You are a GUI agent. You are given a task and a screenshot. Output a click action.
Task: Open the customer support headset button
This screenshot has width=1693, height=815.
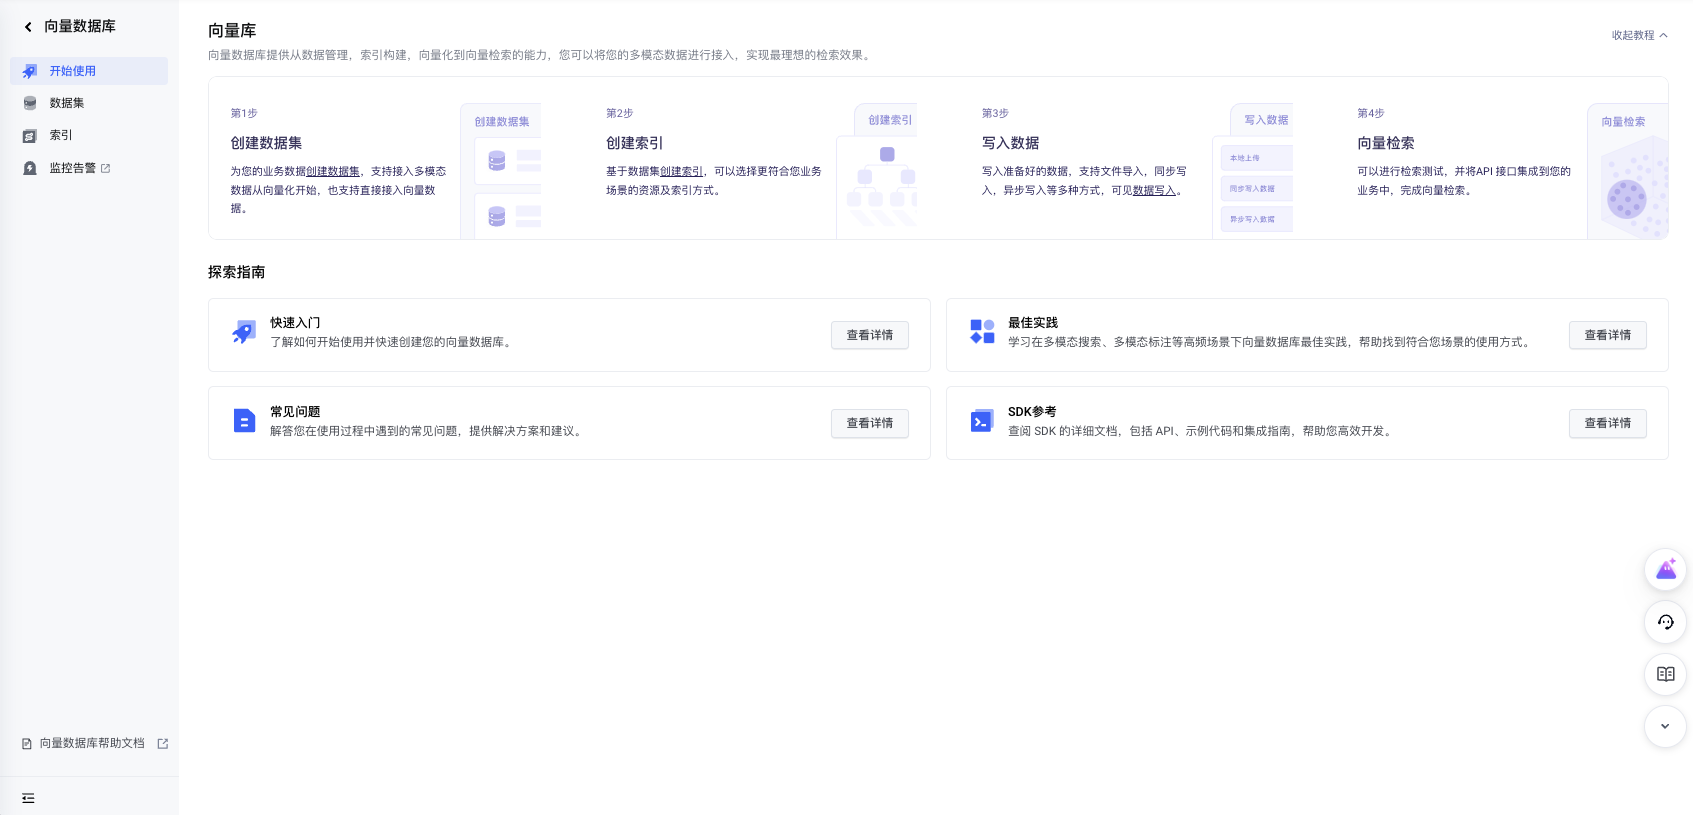coord(1666,622)
